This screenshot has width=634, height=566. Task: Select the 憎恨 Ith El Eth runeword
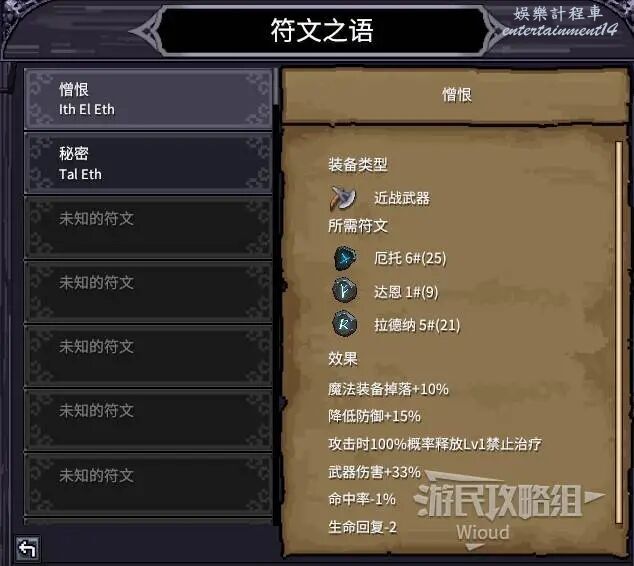pos(148,99)
